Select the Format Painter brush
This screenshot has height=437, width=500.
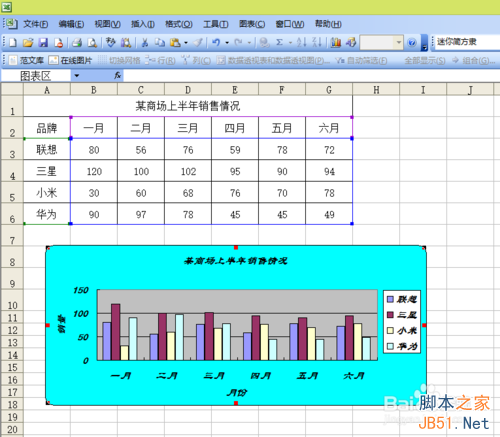198,43
